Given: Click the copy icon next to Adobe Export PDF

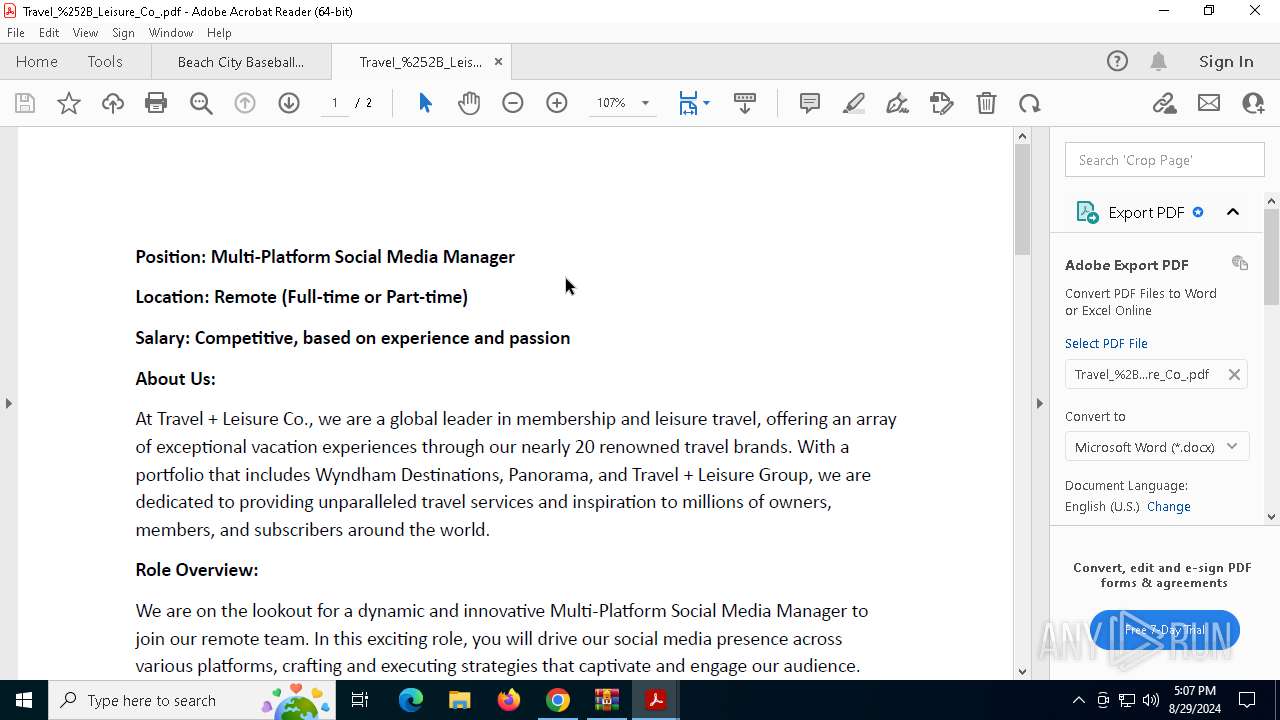Looking at the screenshot, I should [x=1240, y=263].
